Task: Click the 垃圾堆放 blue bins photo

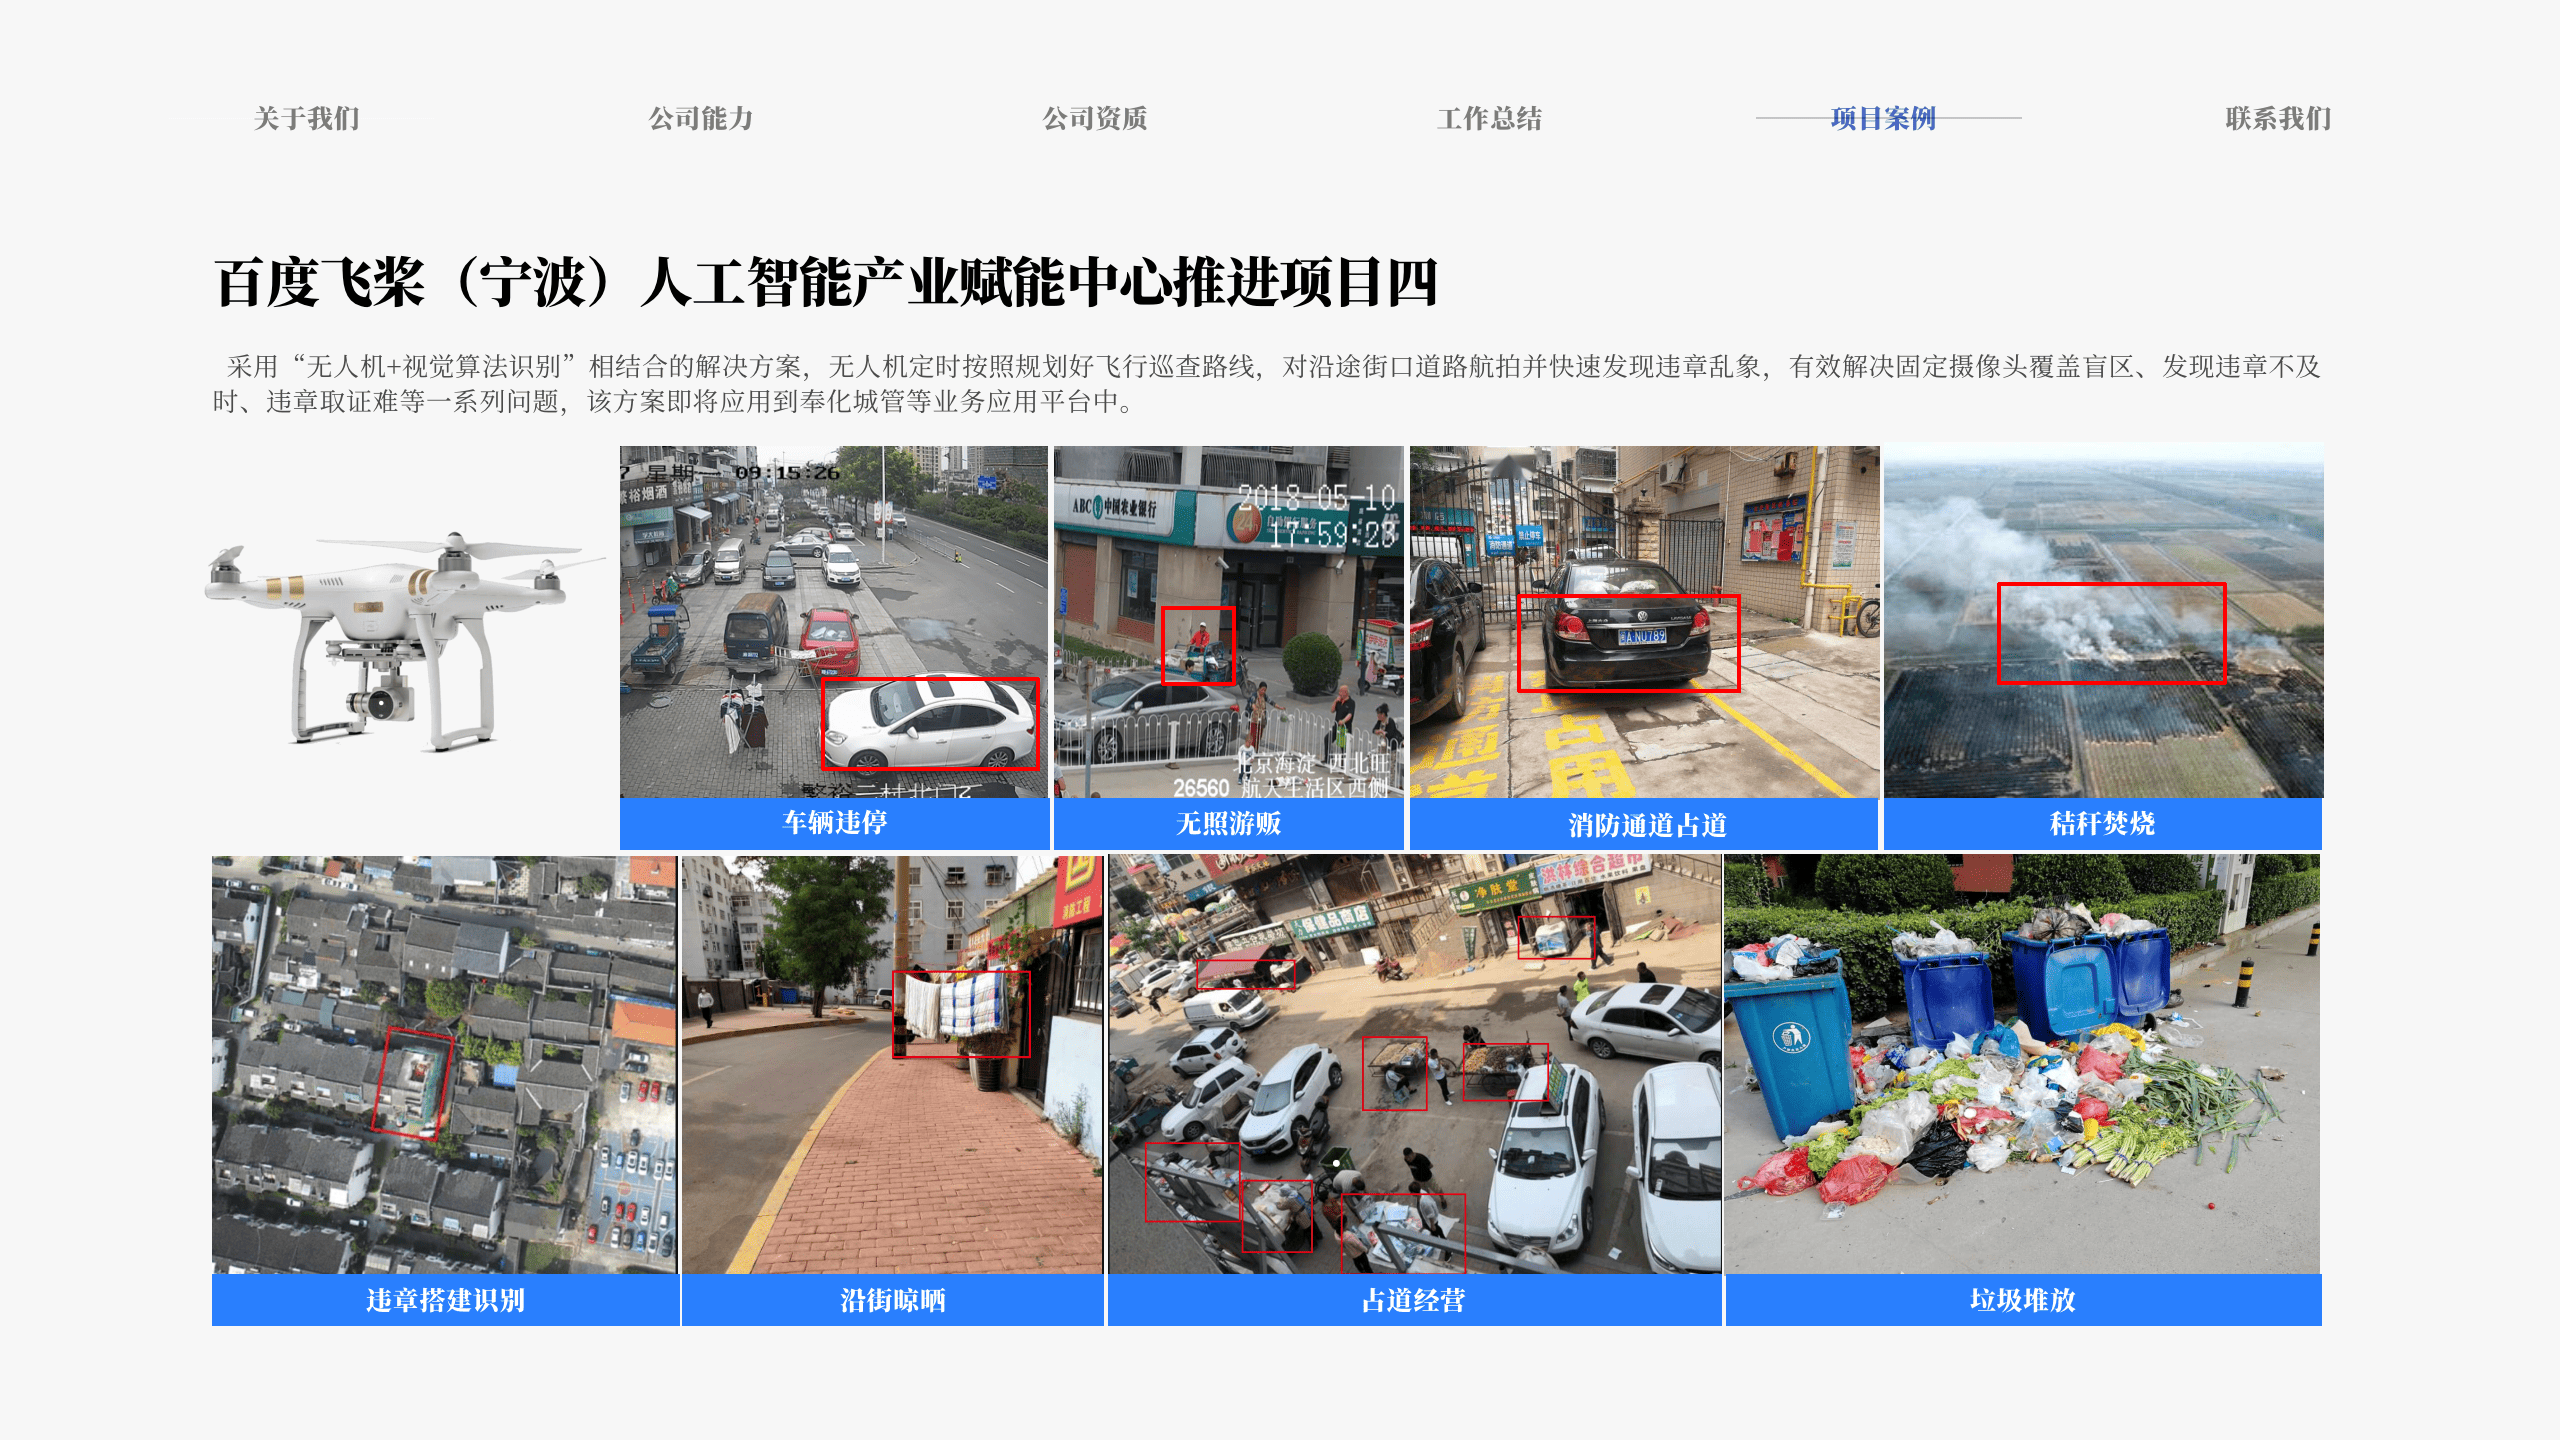Action: click(x=2022, y=1062)
